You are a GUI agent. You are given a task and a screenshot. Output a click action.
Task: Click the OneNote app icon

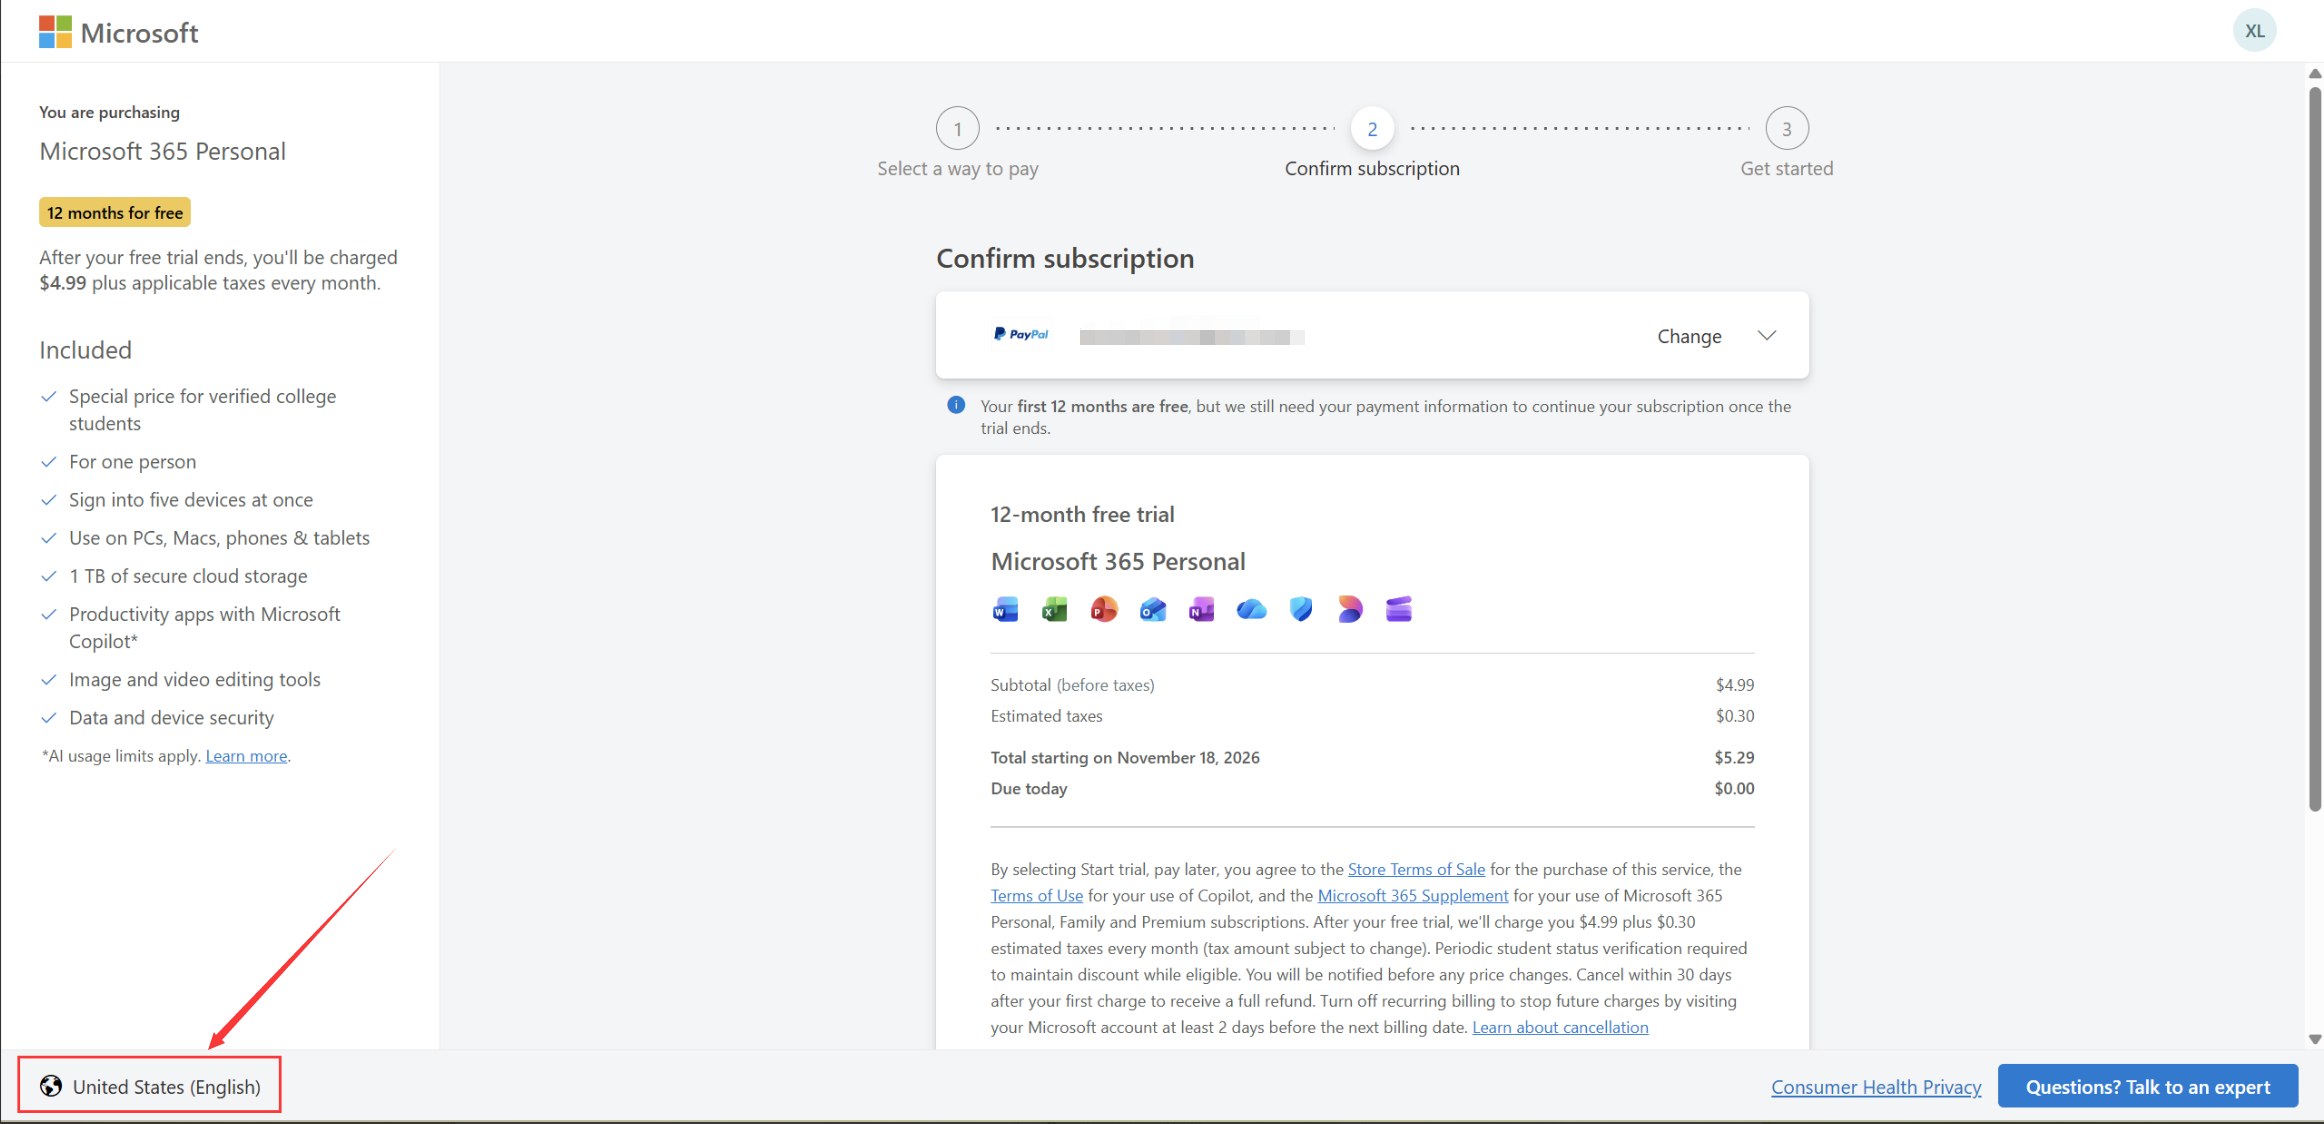pos(1201,609)
